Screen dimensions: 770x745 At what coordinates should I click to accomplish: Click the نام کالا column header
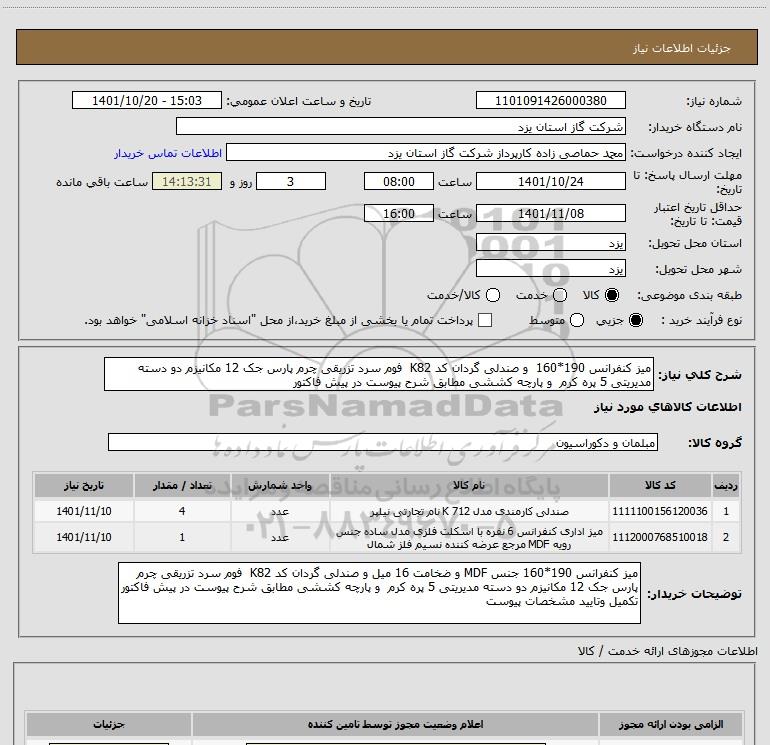(469, 485)
